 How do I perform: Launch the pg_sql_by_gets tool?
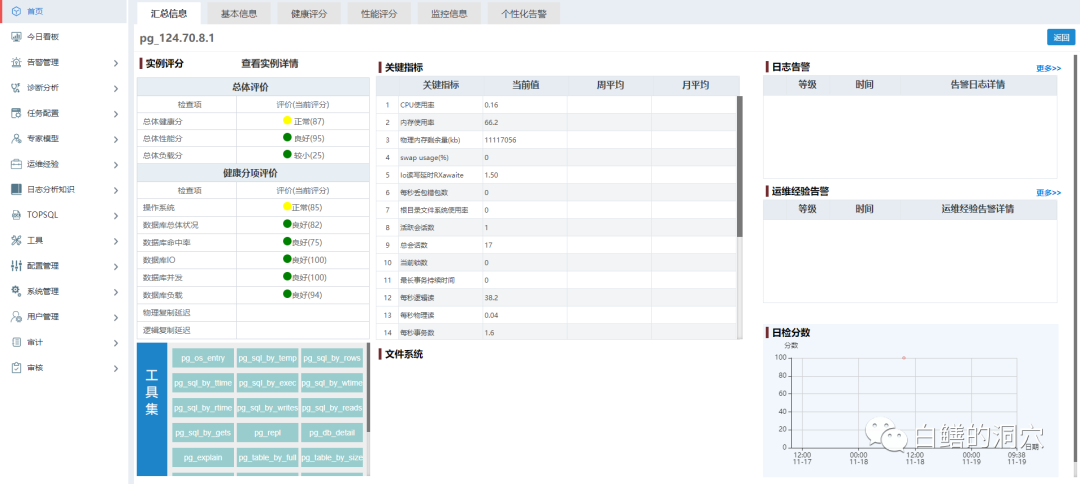coord(203,432)
